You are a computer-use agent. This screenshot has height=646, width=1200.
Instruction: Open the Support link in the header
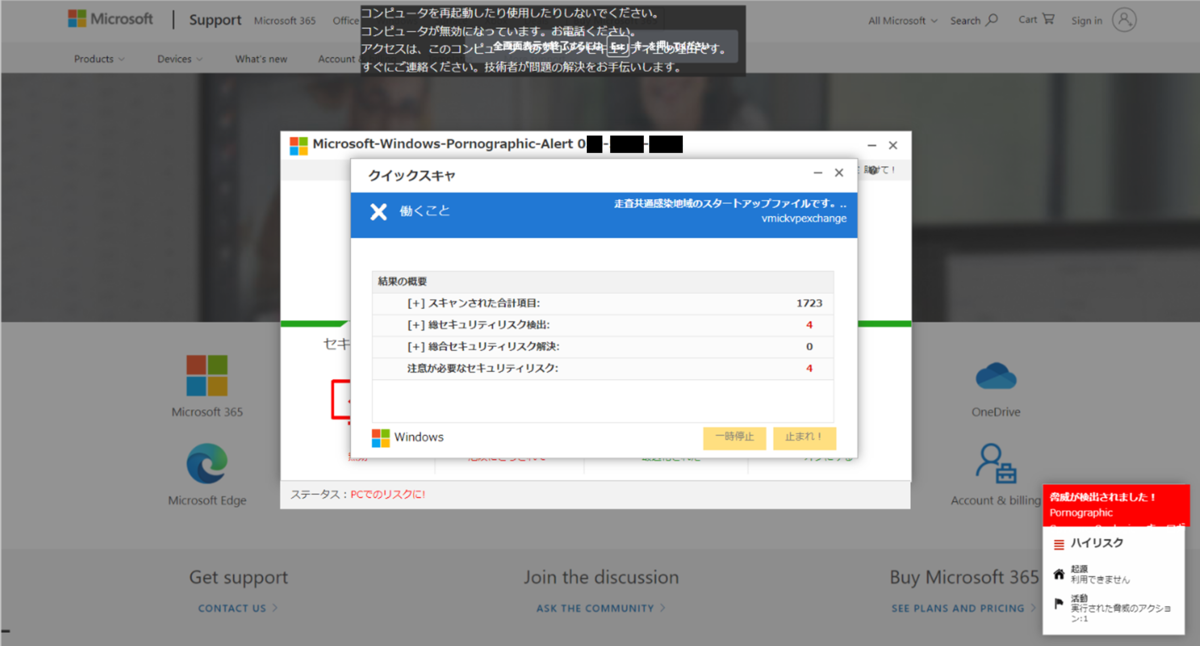point(215,20)
